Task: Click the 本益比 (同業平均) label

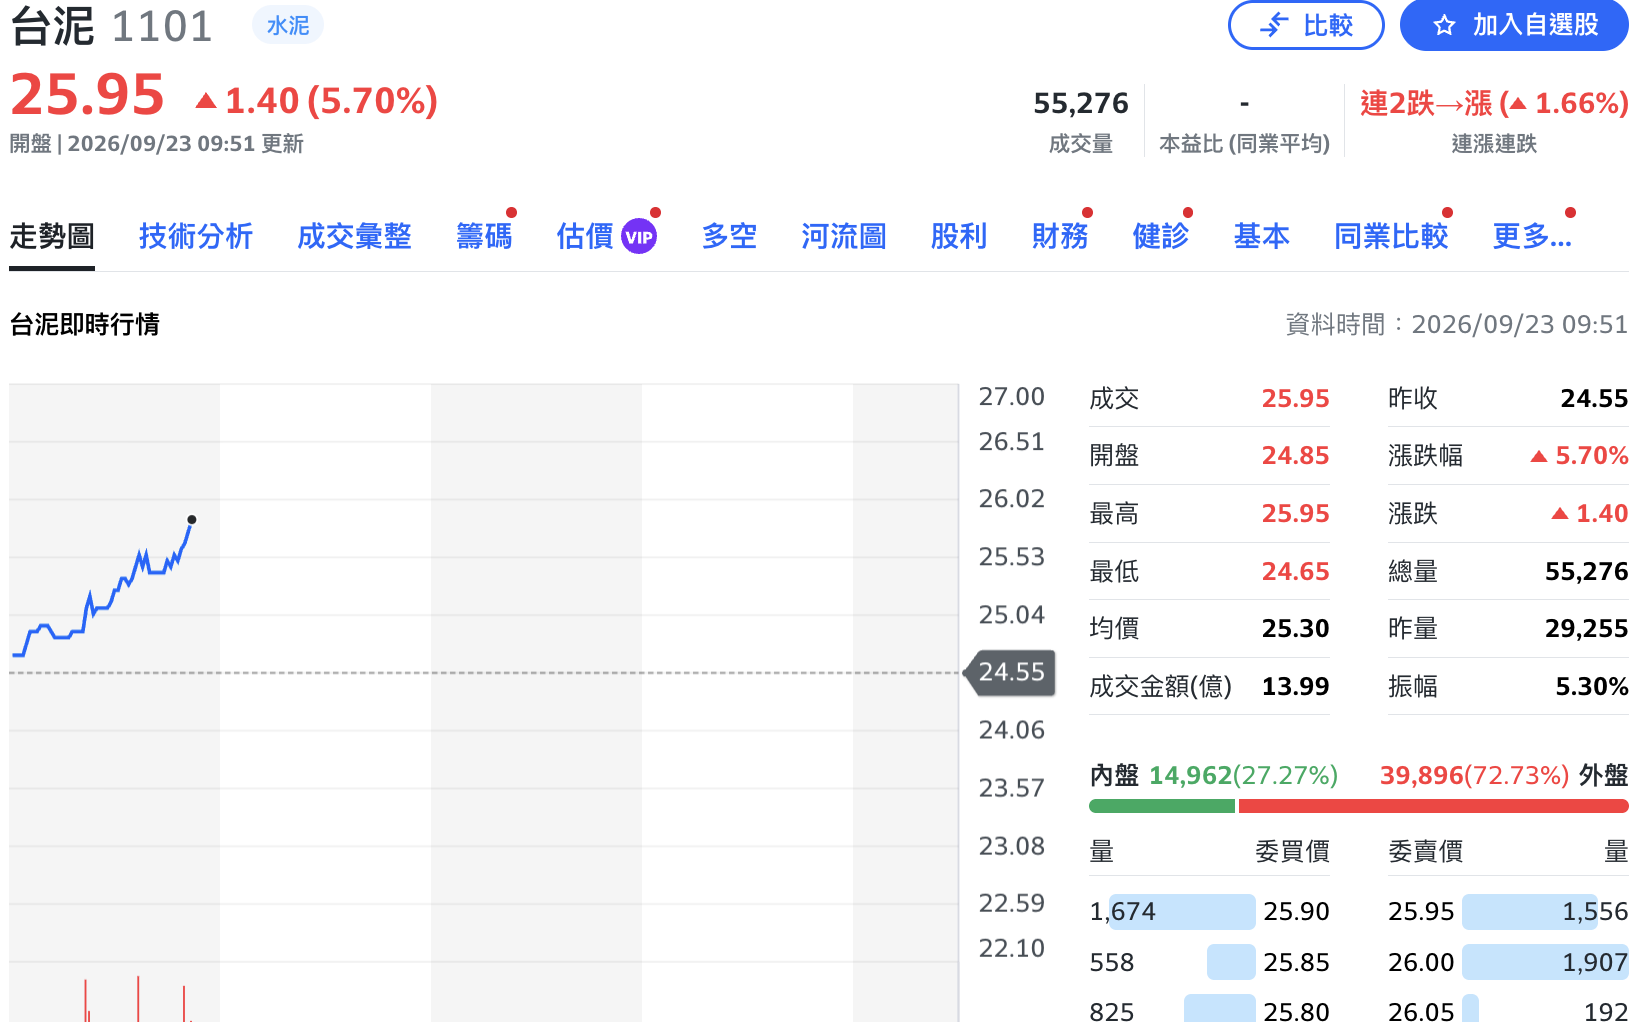Action: click(x=1244, y=144)
